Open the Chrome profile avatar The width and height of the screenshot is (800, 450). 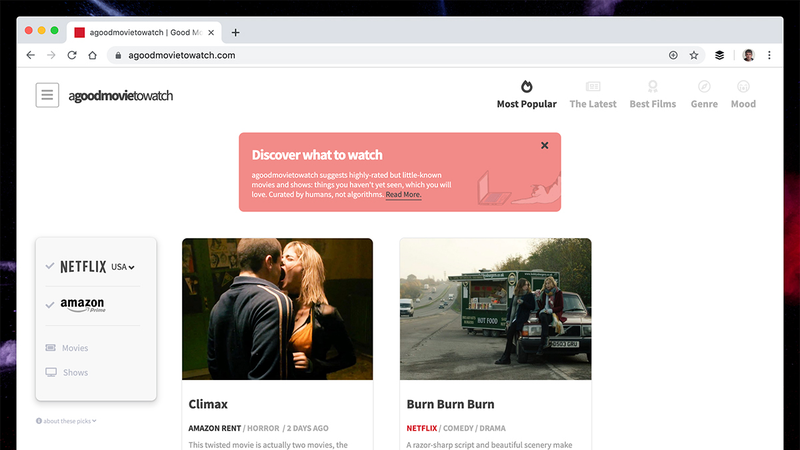point(748,55)
